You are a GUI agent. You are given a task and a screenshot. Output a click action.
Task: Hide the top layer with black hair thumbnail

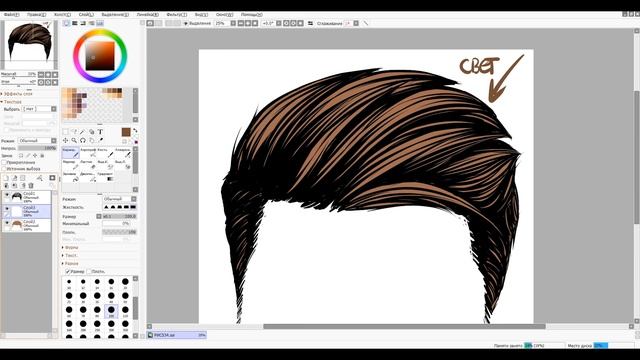pyautogui.click(x=7, y=196)
